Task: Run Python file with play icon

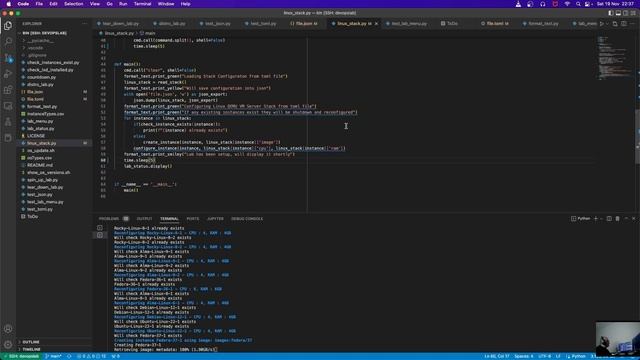Action: click(601, 24)
